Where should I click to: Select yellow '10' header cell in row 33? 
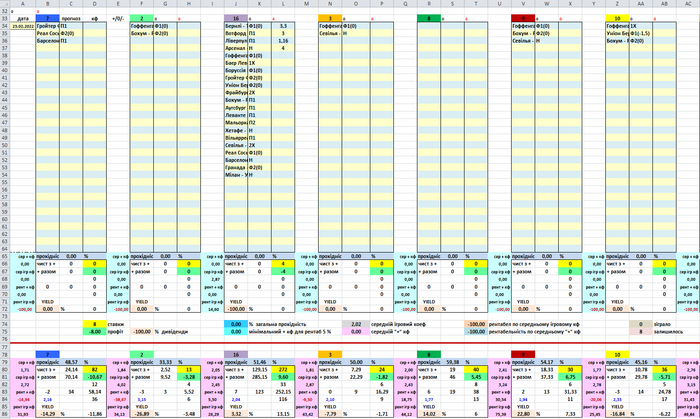click(617, 19)
